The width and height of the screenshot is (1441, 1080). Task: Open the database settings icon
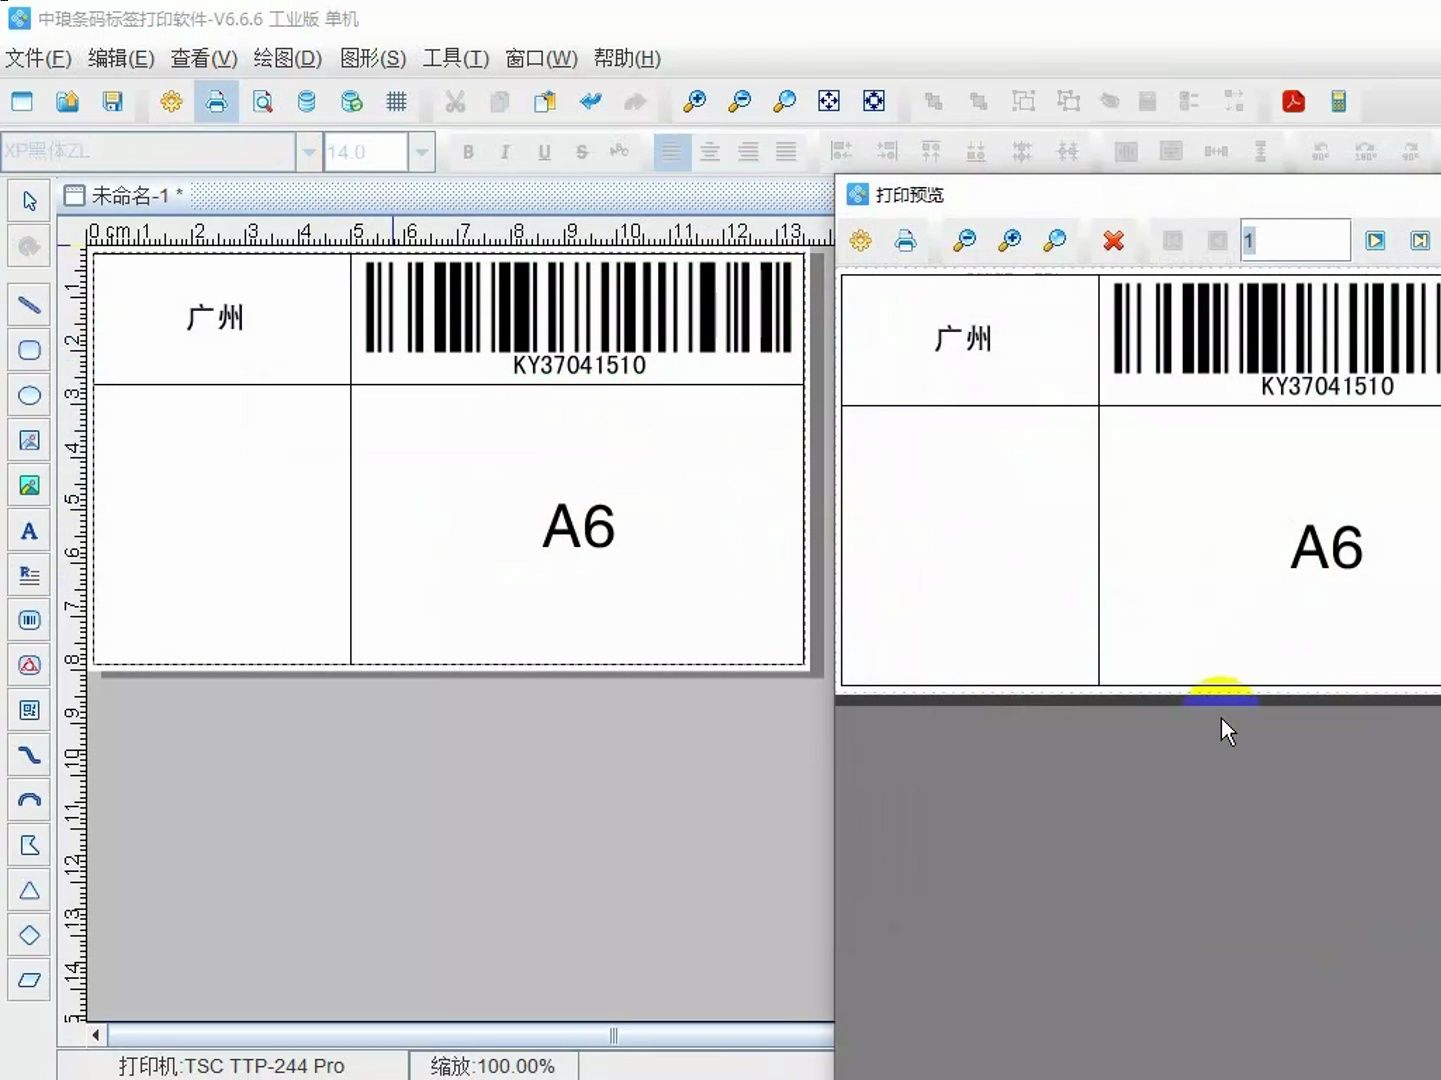pyautogui.click(x=306, y=101)
